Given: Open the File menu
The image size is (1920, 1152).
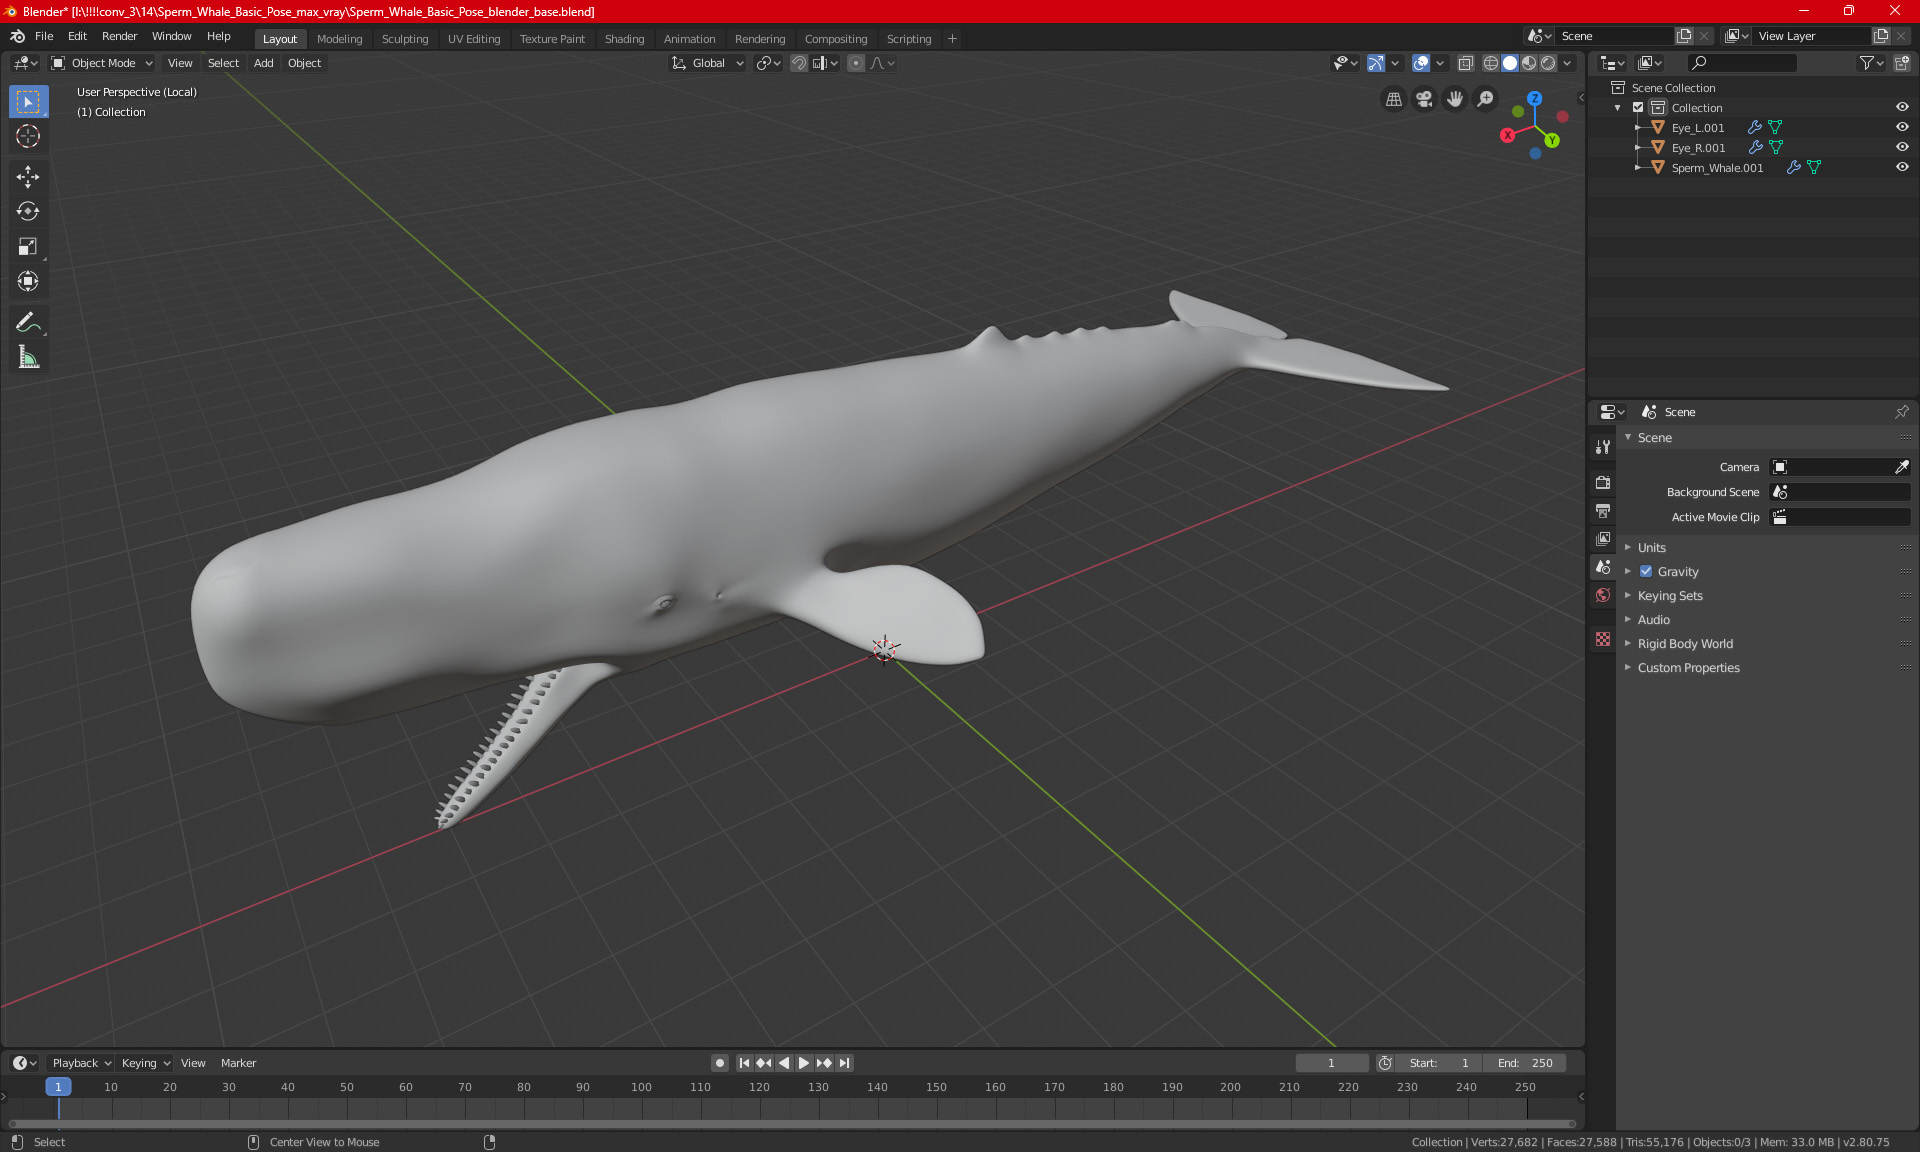Looking at the screenshot, I should pos(44,36).
